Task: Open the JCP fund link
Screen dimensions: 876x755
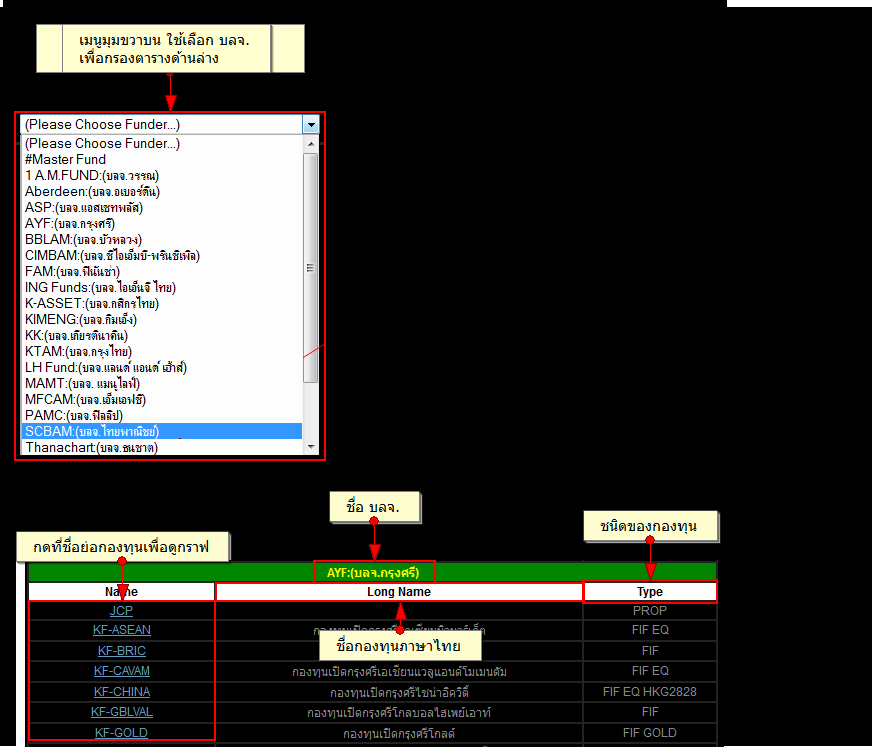Action: [121, 610]
